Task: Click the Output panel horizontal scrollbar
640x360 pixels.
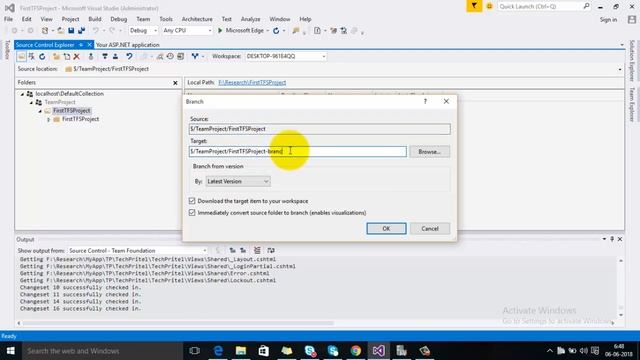Action: click(x=178, y=323)
